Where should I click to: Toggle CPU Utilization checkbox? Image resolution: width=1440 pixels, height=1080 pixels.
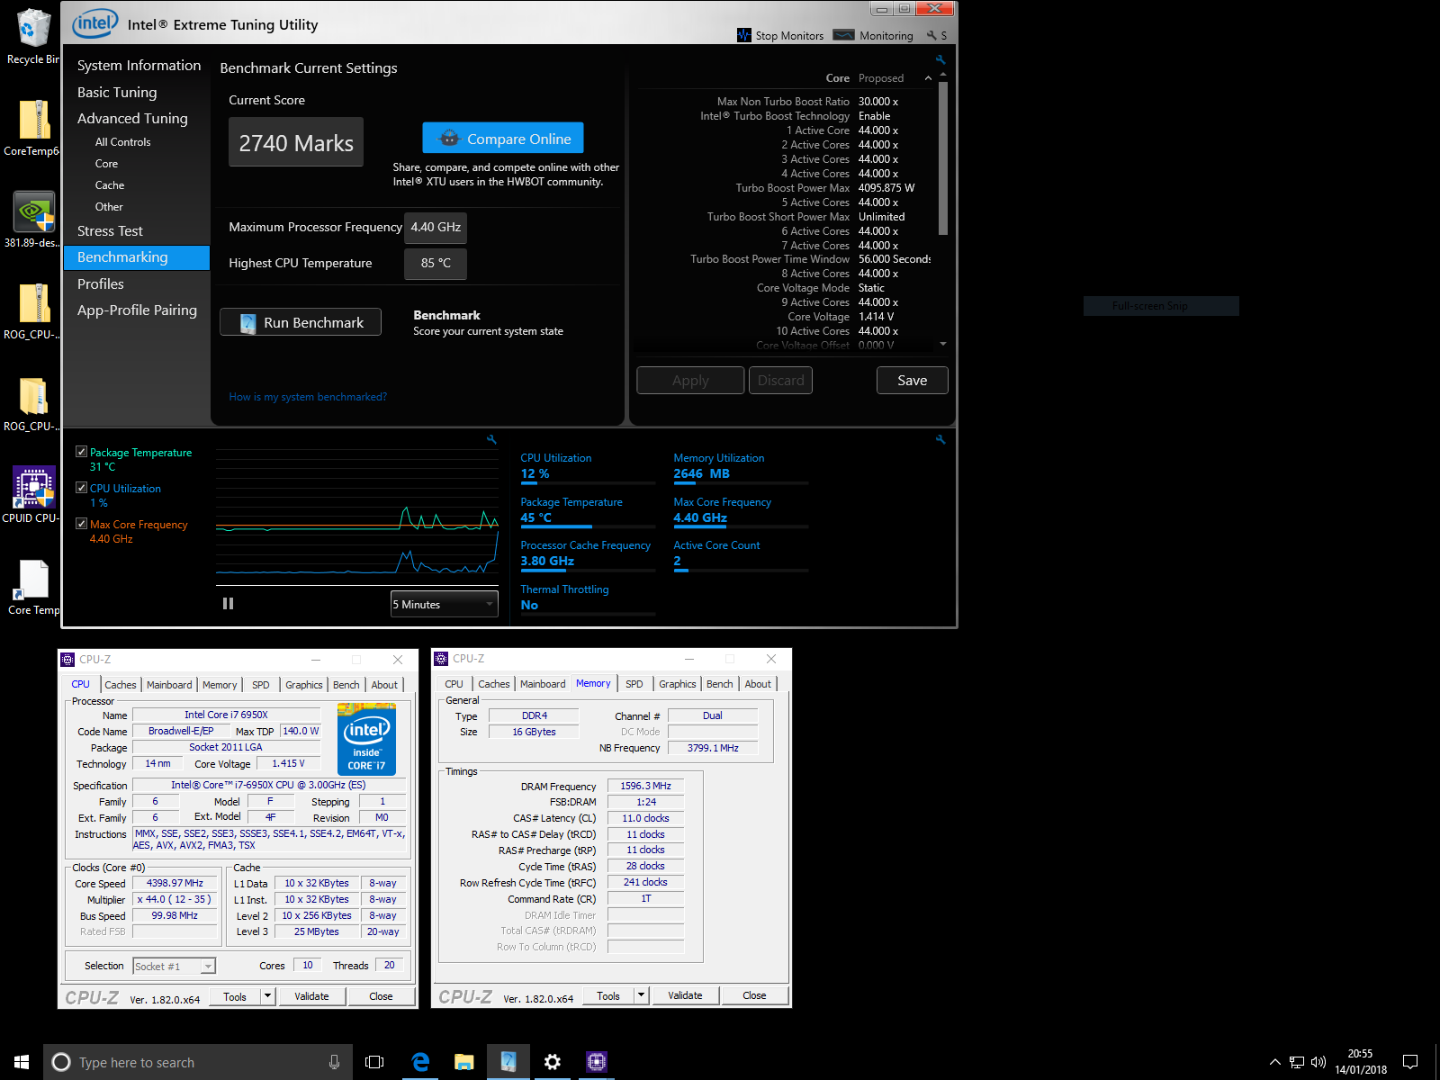click(82, 488)
